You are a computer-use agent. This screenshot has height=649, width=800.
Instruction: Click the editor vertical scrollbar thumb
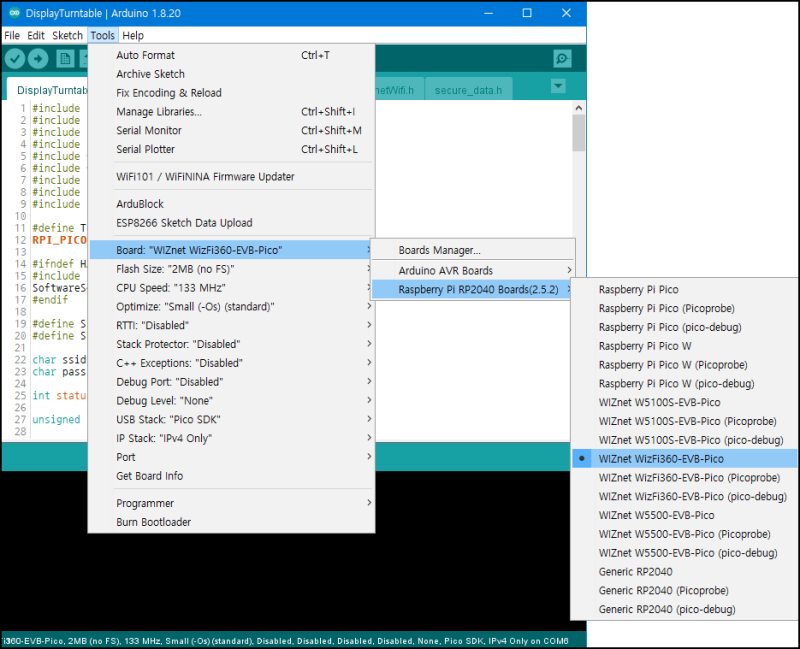[x=578, y=133]
